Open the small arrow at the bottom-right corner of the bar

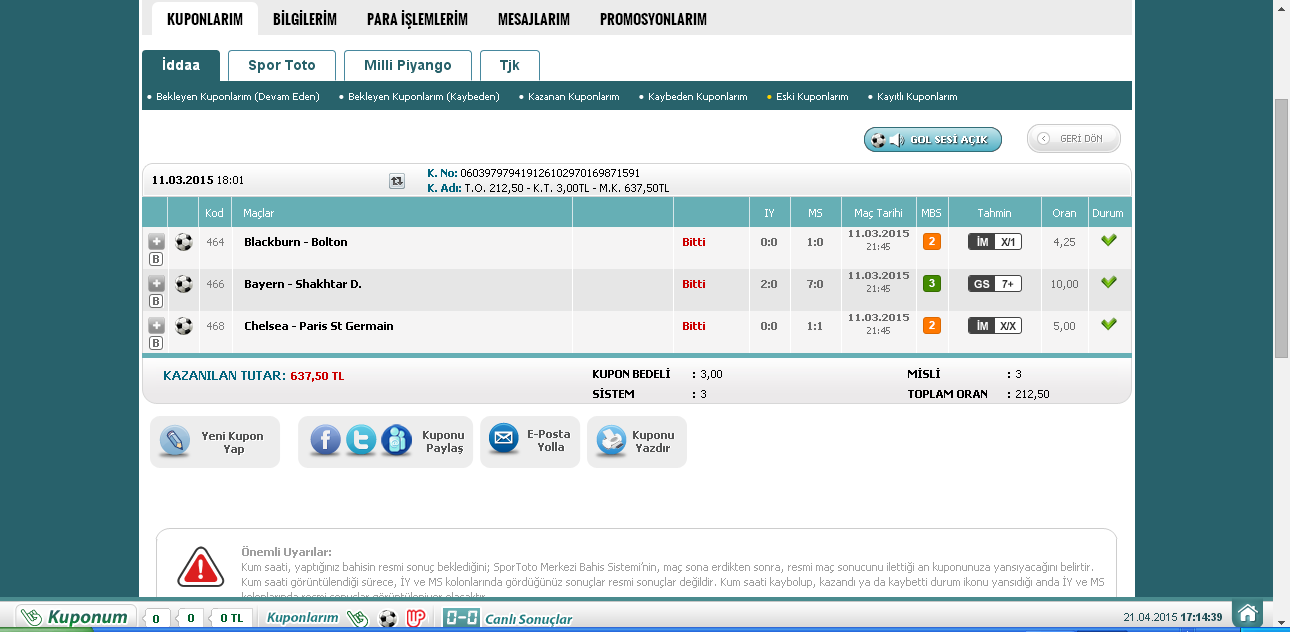(1282, 623)
